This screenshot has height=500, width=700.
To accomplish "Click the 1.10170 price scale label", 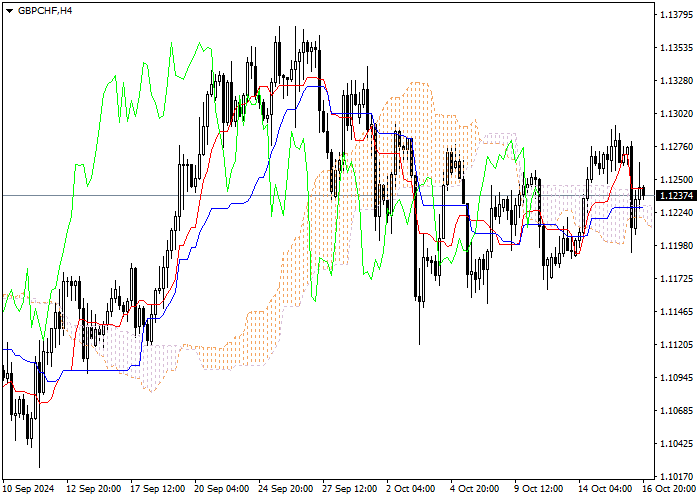I will [x=676, y=477].
